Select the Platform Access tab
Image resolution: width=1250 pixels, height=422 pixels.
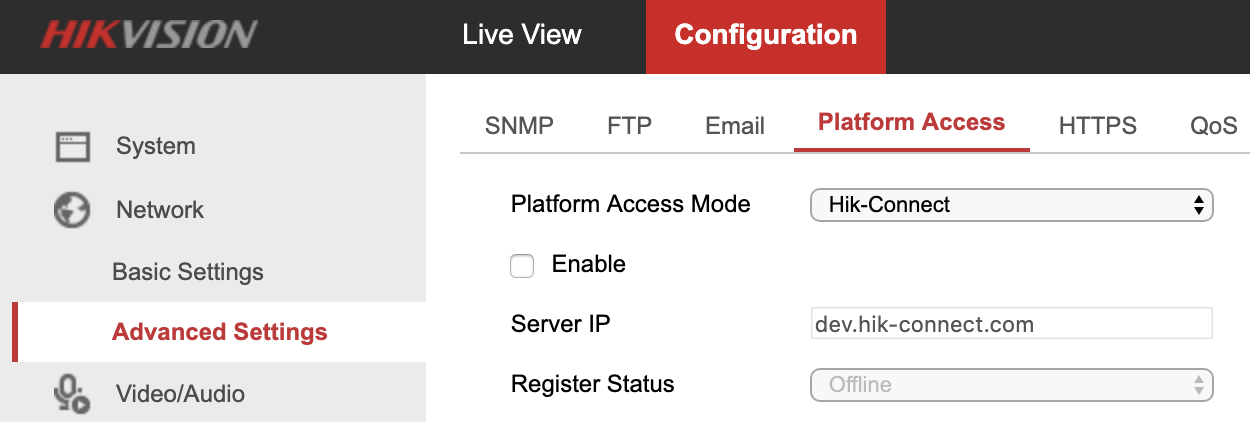pyautogui.click(x=911, y=123)
